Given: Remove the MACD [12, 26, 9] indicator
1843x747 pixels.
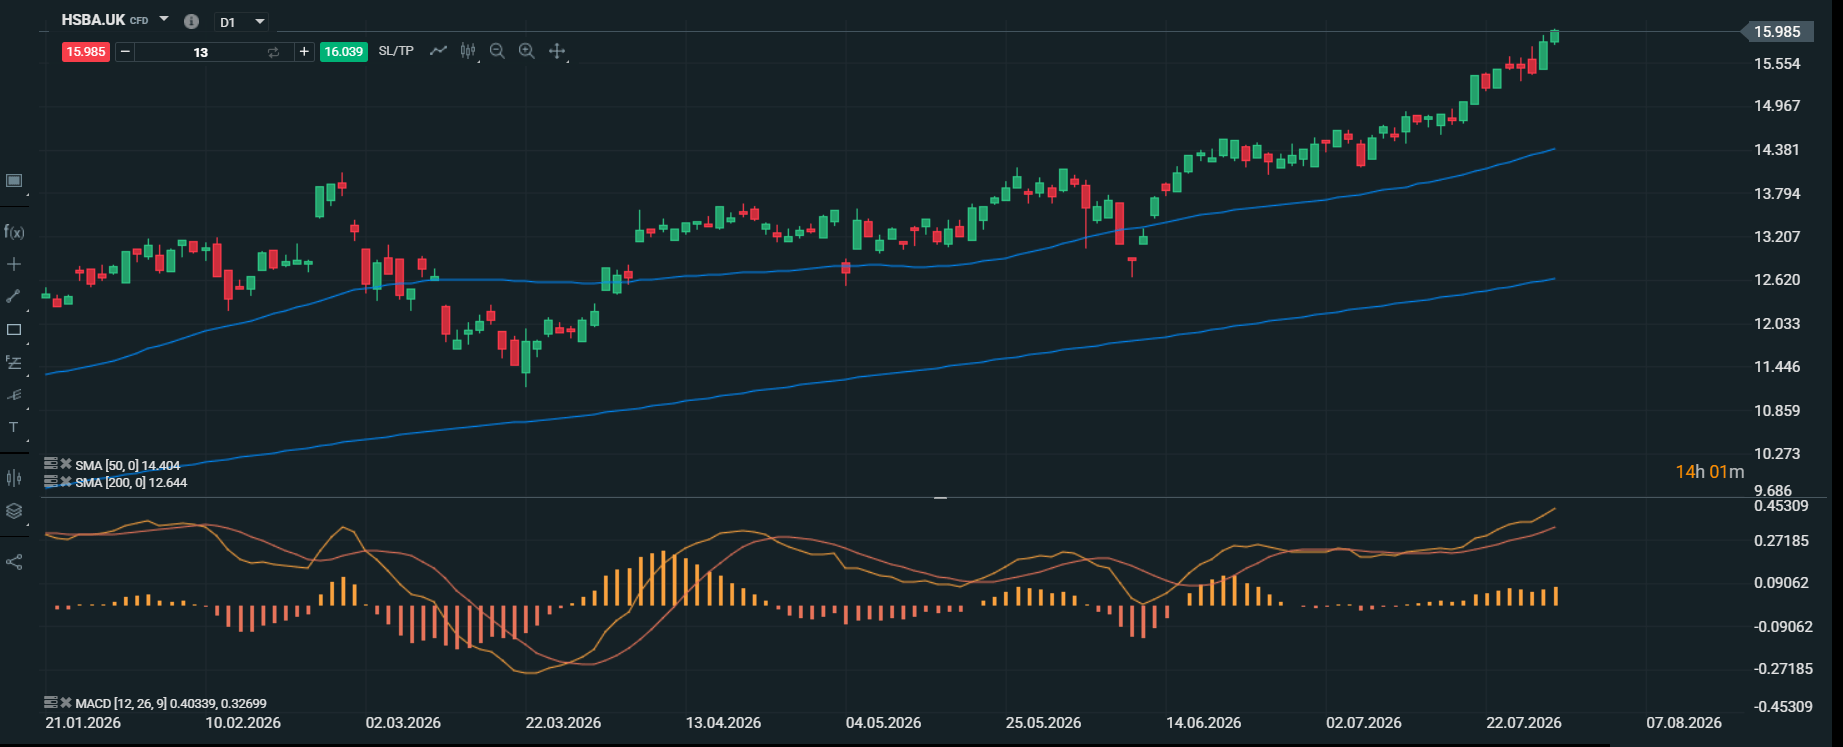Looking at the screenshot, I should click(66, 703).
